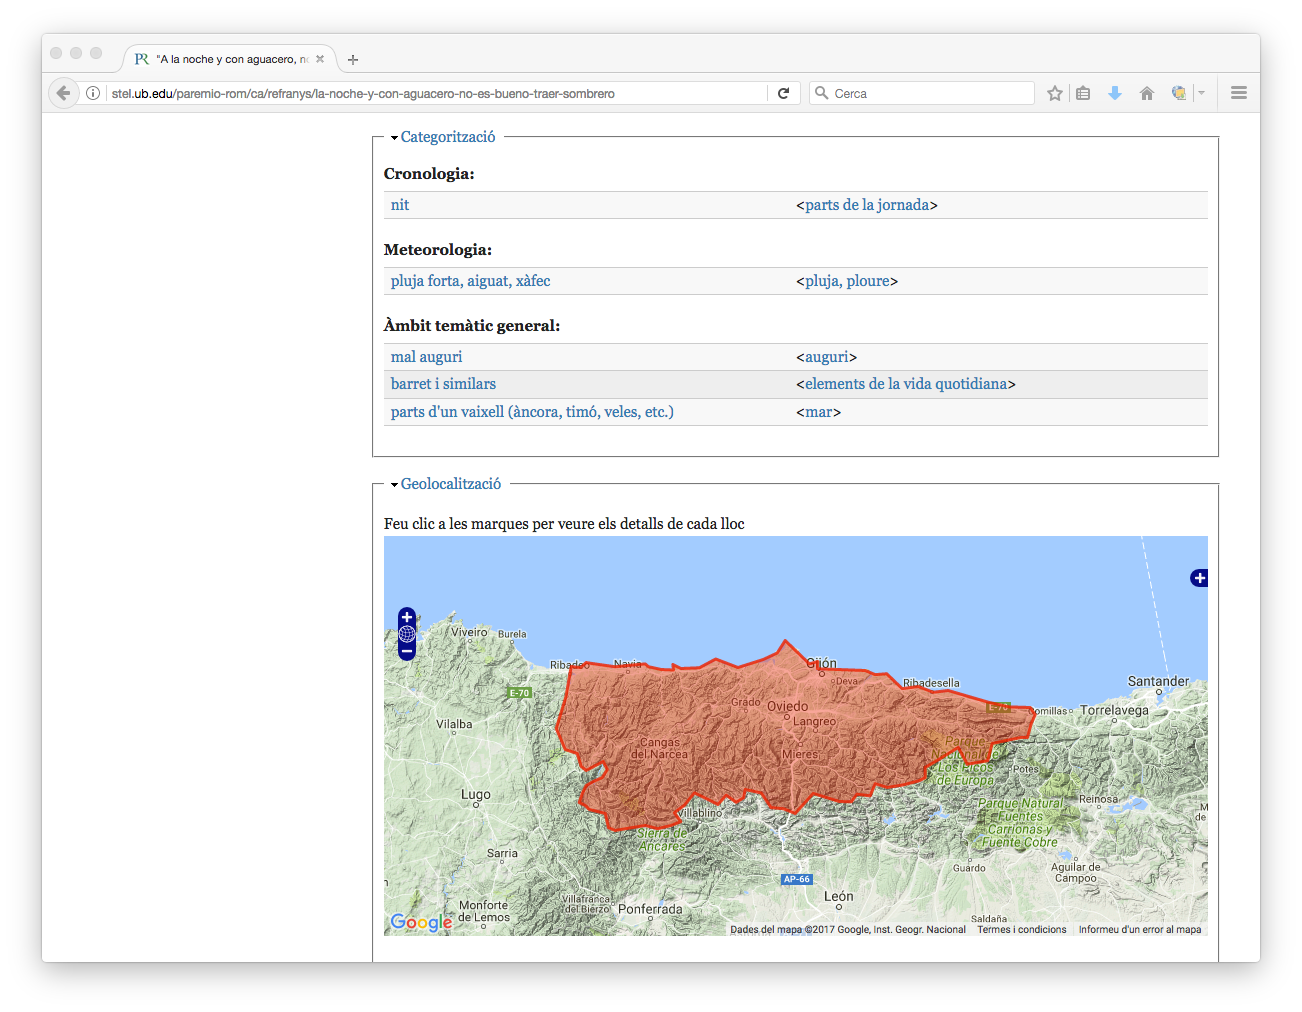Zoom out on the map
The width and height of the screenshot is (1302, 1012).
(x=406, y=652)
